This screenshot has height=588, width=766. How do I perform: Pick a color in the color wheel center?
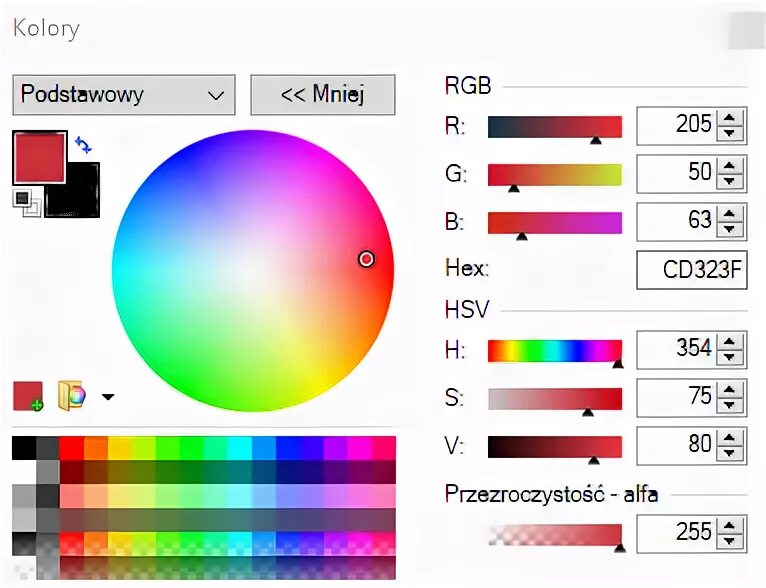pyautogui.click(x=253, y=271)
